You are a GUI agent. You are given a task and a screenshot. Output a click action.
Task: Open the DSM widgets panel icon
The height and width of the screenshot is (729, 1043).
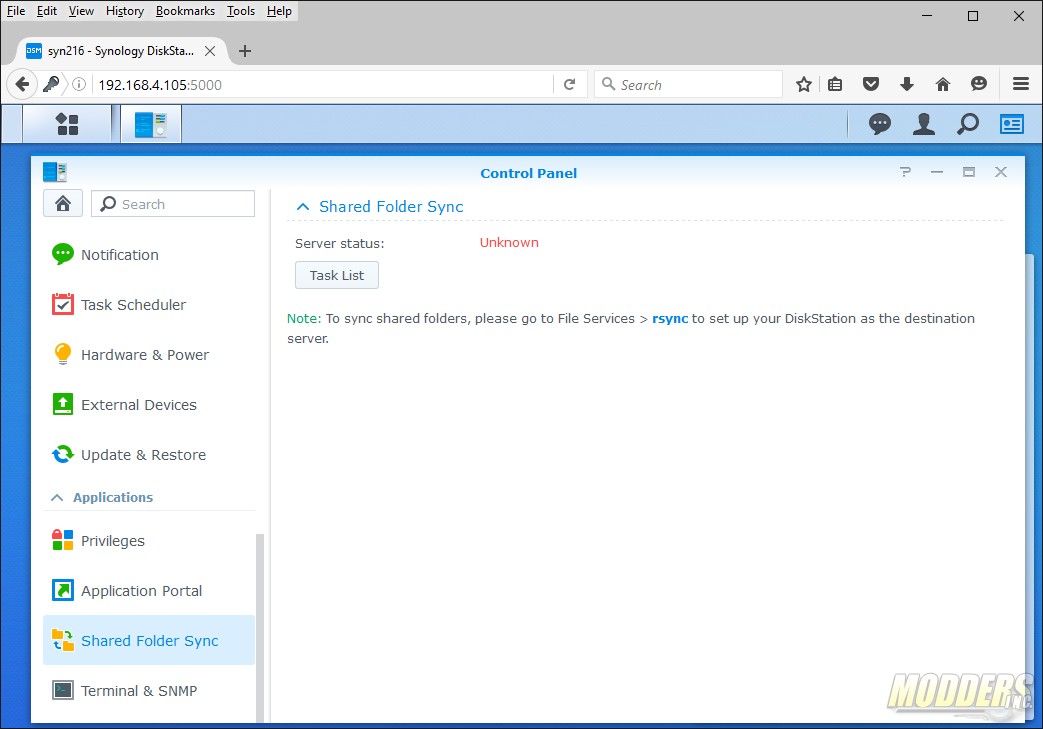pos(1012,124)
